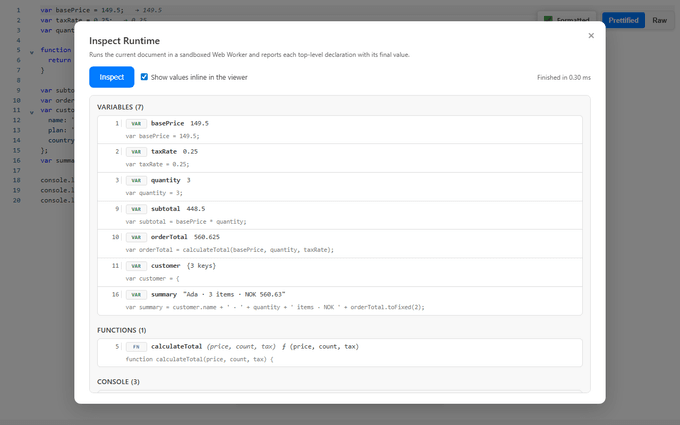The width and height of the screenshot is (680, 425).
Task: Click the VAR badge next to orderTotal
Action: [136, 237]
